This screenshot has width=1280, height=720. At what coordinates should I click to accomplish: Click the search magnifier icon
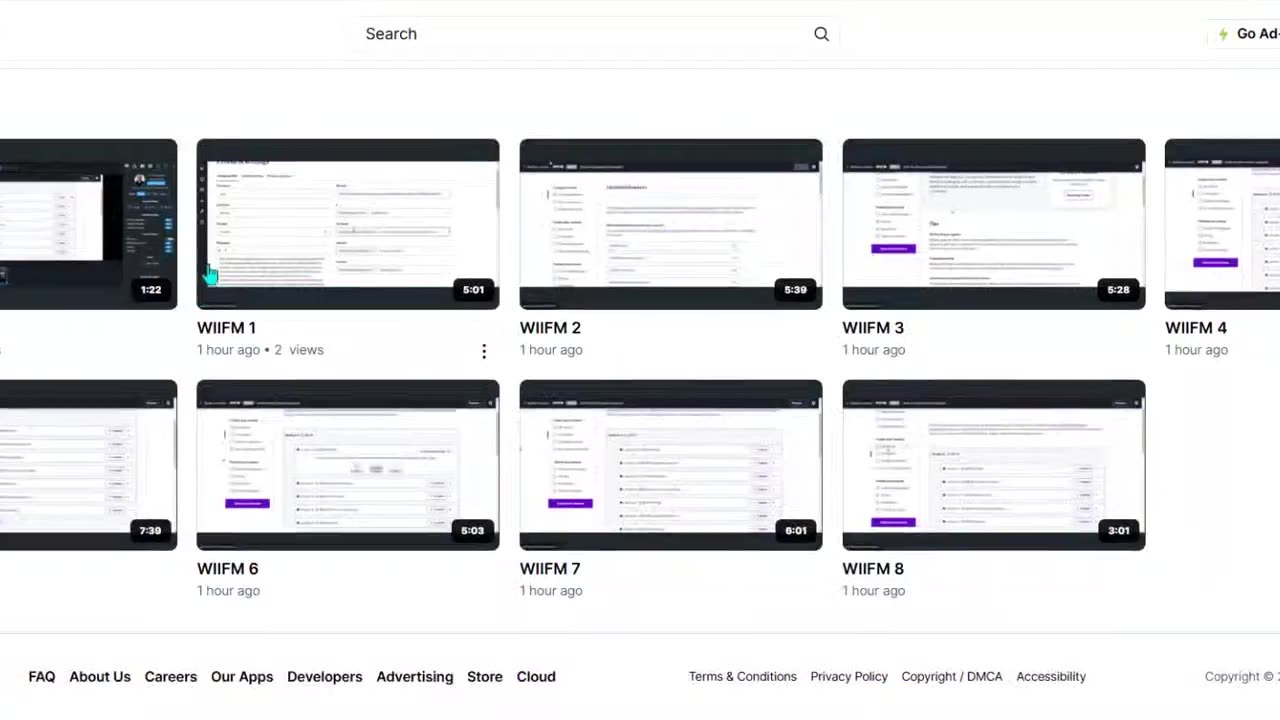pos(821,34)
